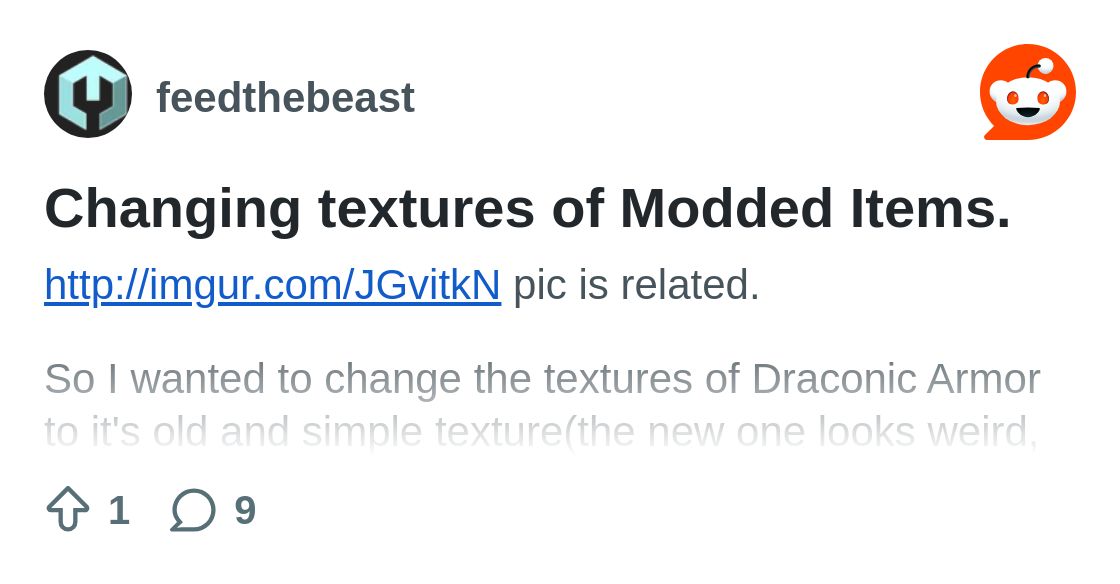Open the feedthebeast subreddit name link
1120x584 pixels.
[286, 97]
